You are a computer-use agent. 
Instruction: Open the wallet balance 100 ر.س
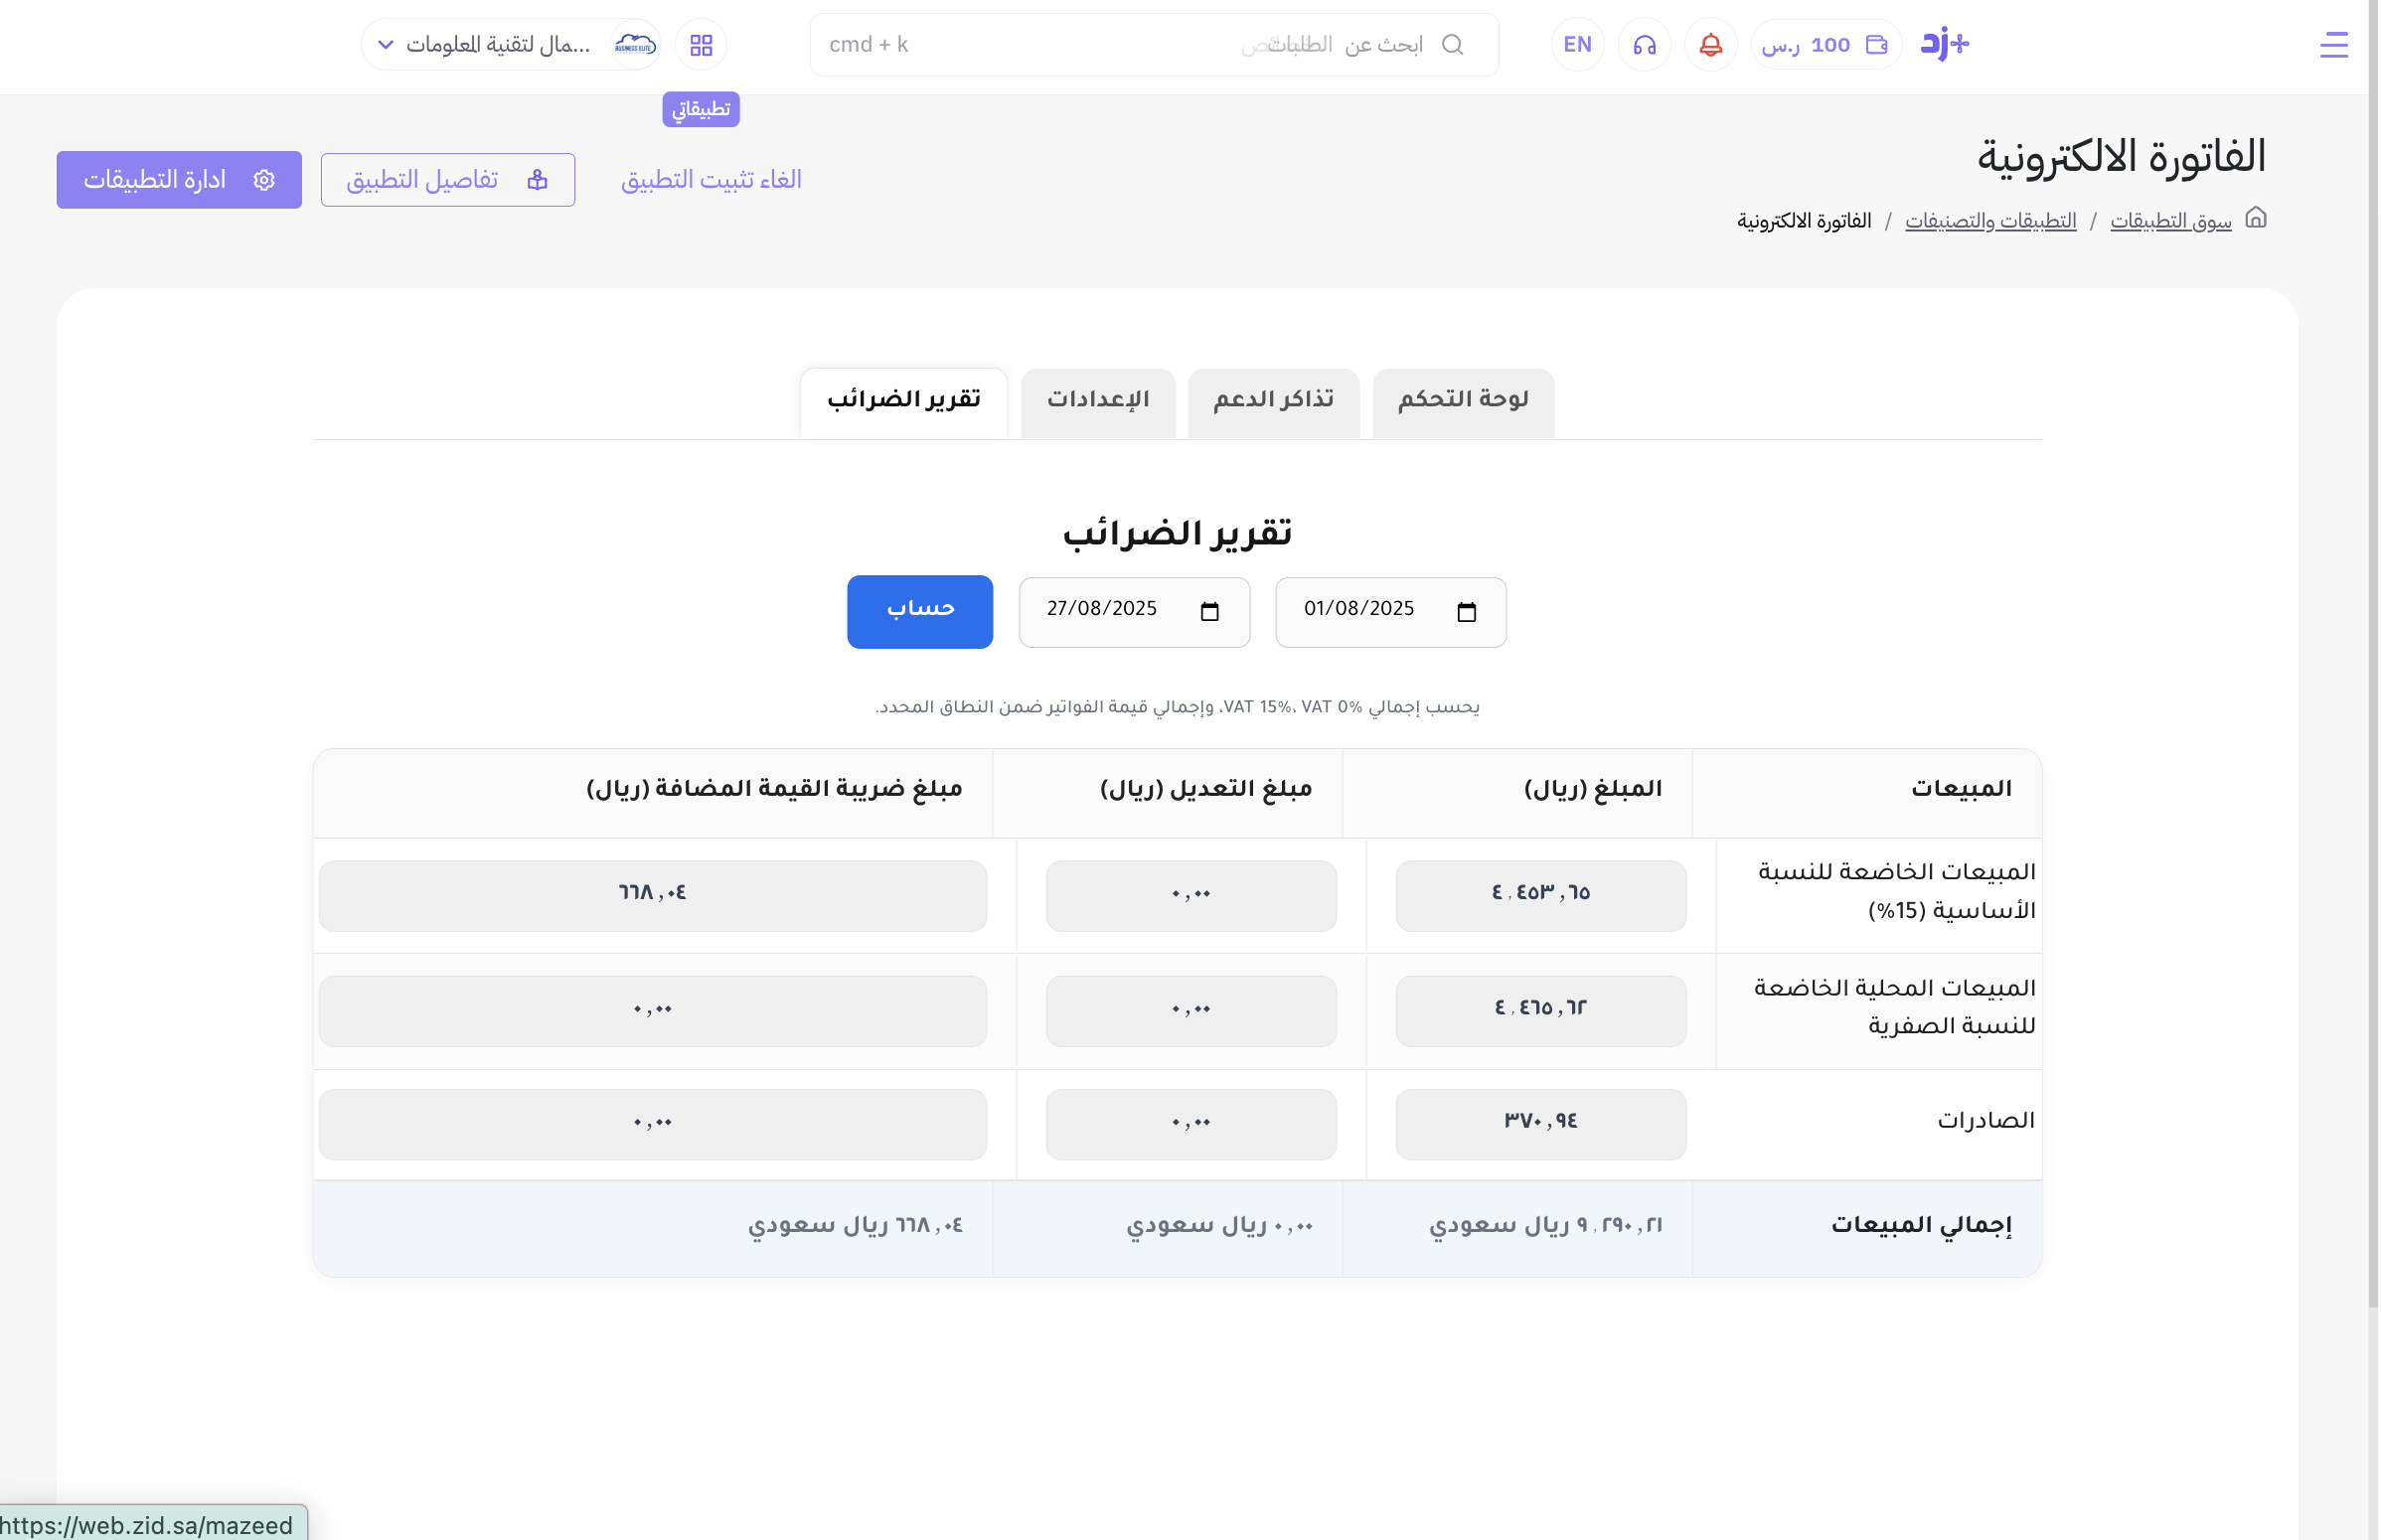pyautogui.click(x=1824, y=45)
